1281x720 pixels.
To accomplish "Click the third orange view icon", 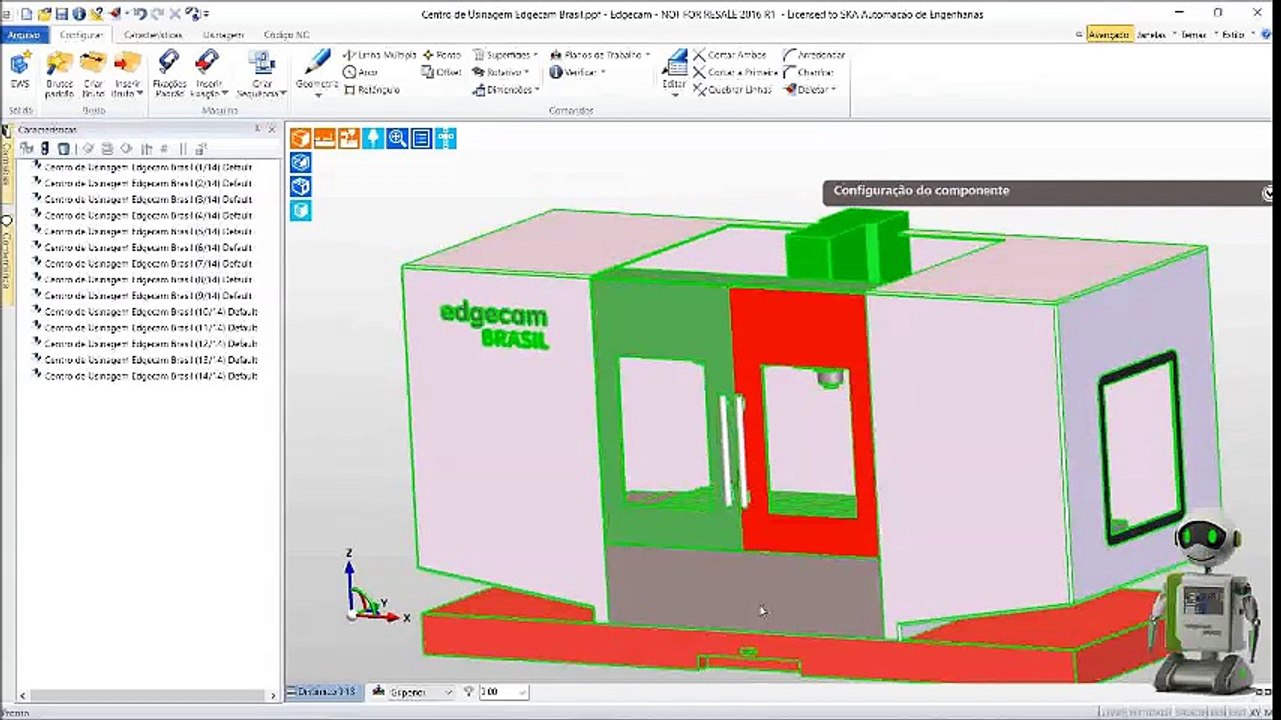I will click(348, 138).
